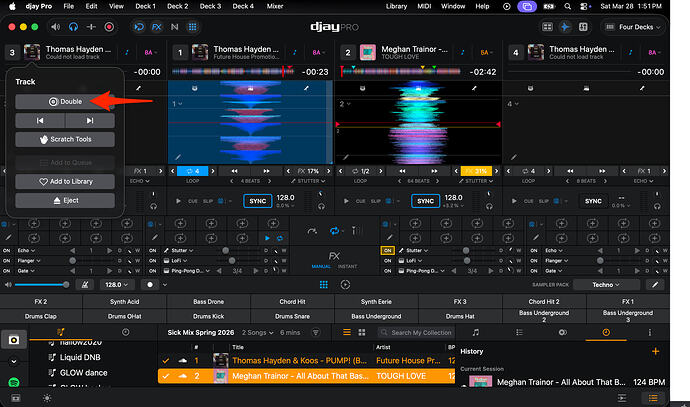690x407 pixels.
Task: Toggle the Neural Mix icon in toolbar
Action: 175,27
